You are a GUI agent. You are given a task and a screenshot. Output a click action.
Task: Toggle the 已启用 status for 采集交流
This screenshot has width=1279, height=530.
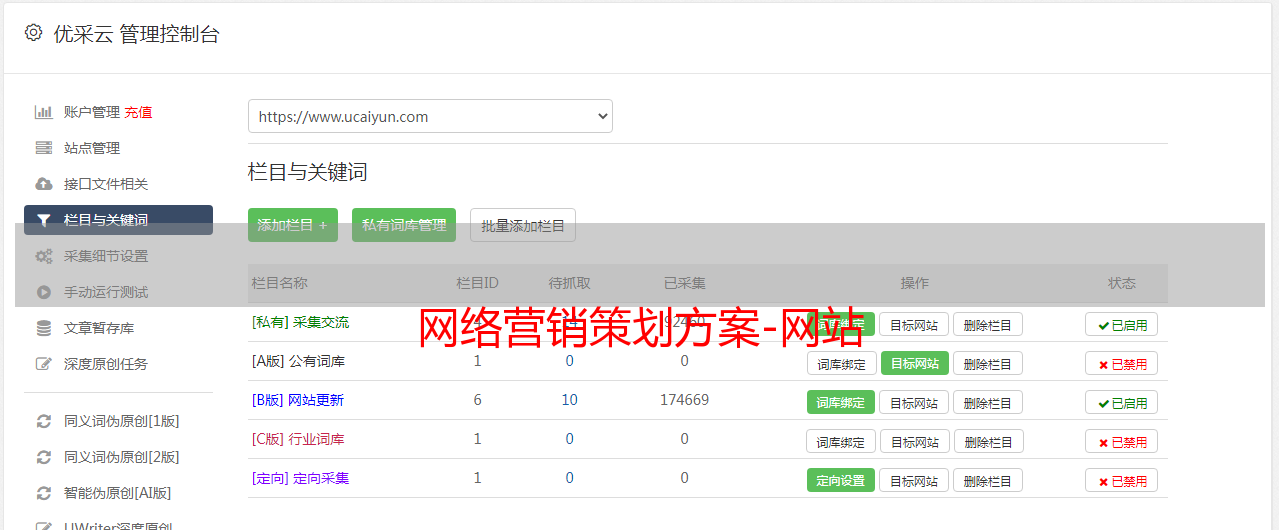pyautogui.click(x=1121, y=324)
